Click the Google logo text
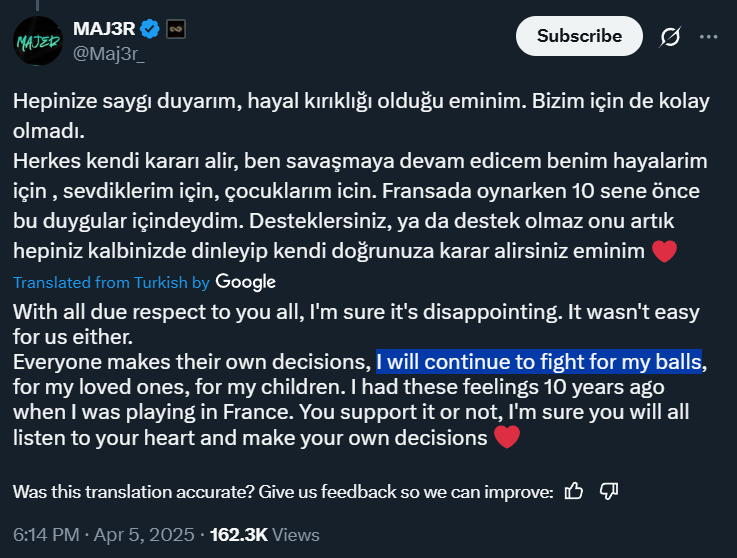This screenshot has height=558, width=737. coord(245,282)
